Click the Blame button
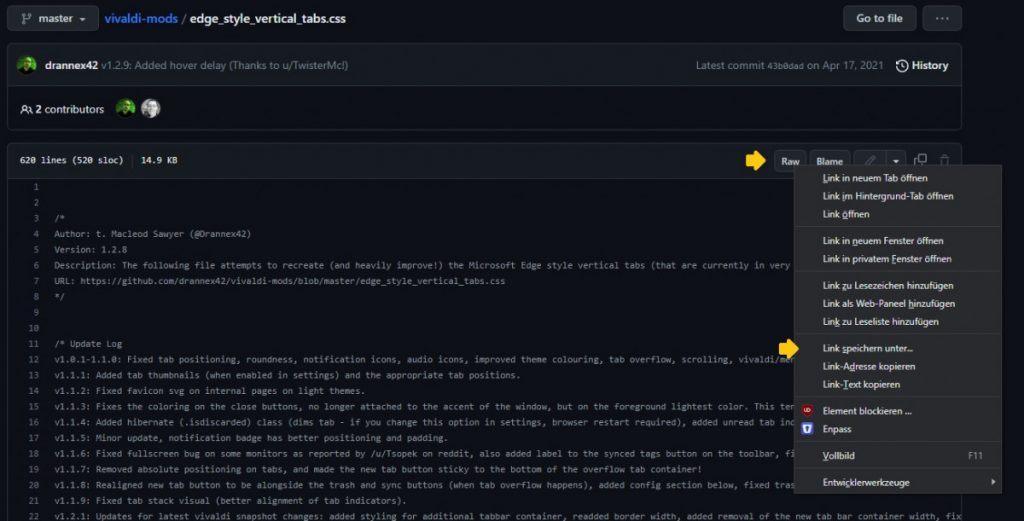The height and width of the screenshot is (521, 1024). tap(829, 161)
